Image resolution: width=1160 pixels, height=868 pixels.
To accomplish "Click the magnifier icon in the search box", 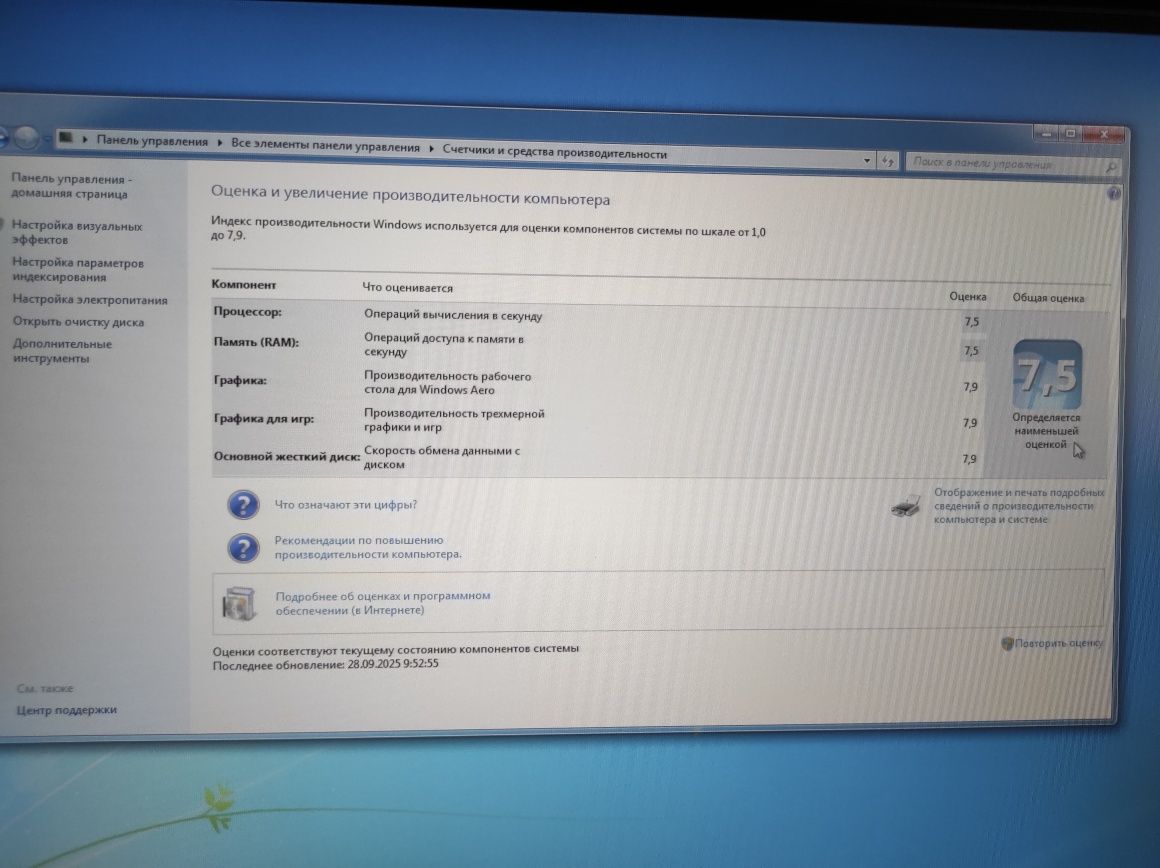I will coord(1110,168).
